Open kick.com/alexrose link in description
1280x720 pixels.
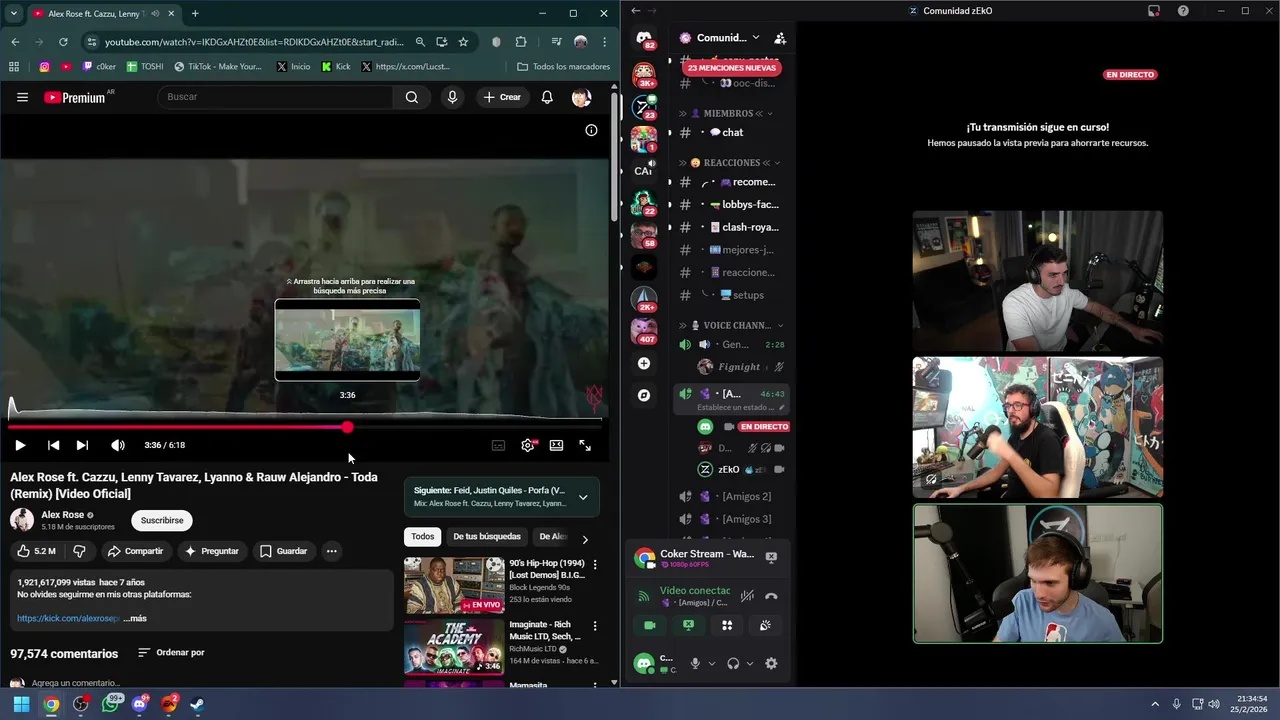68,618
